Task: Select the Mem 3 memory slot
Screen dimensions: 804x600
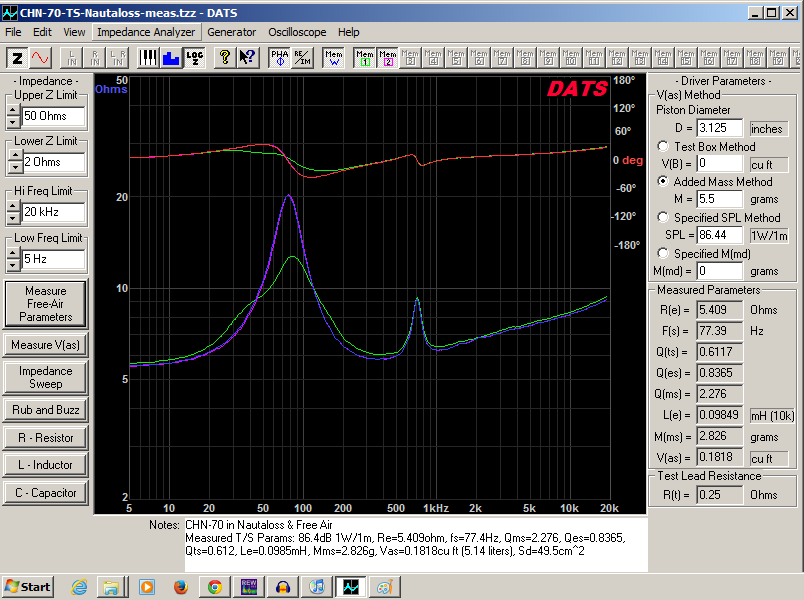Action: 410,58
